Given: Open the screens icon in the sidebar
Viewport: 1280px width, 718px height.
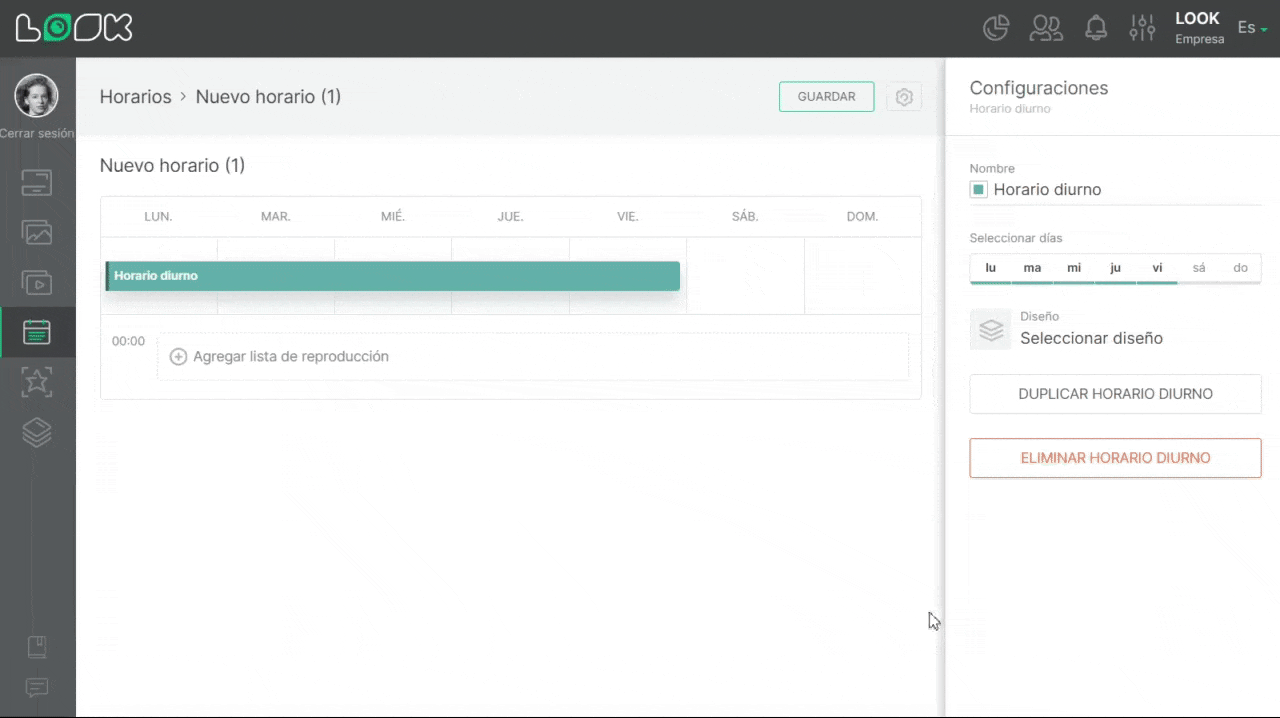Looking at the screenshot, I should 37,183.
